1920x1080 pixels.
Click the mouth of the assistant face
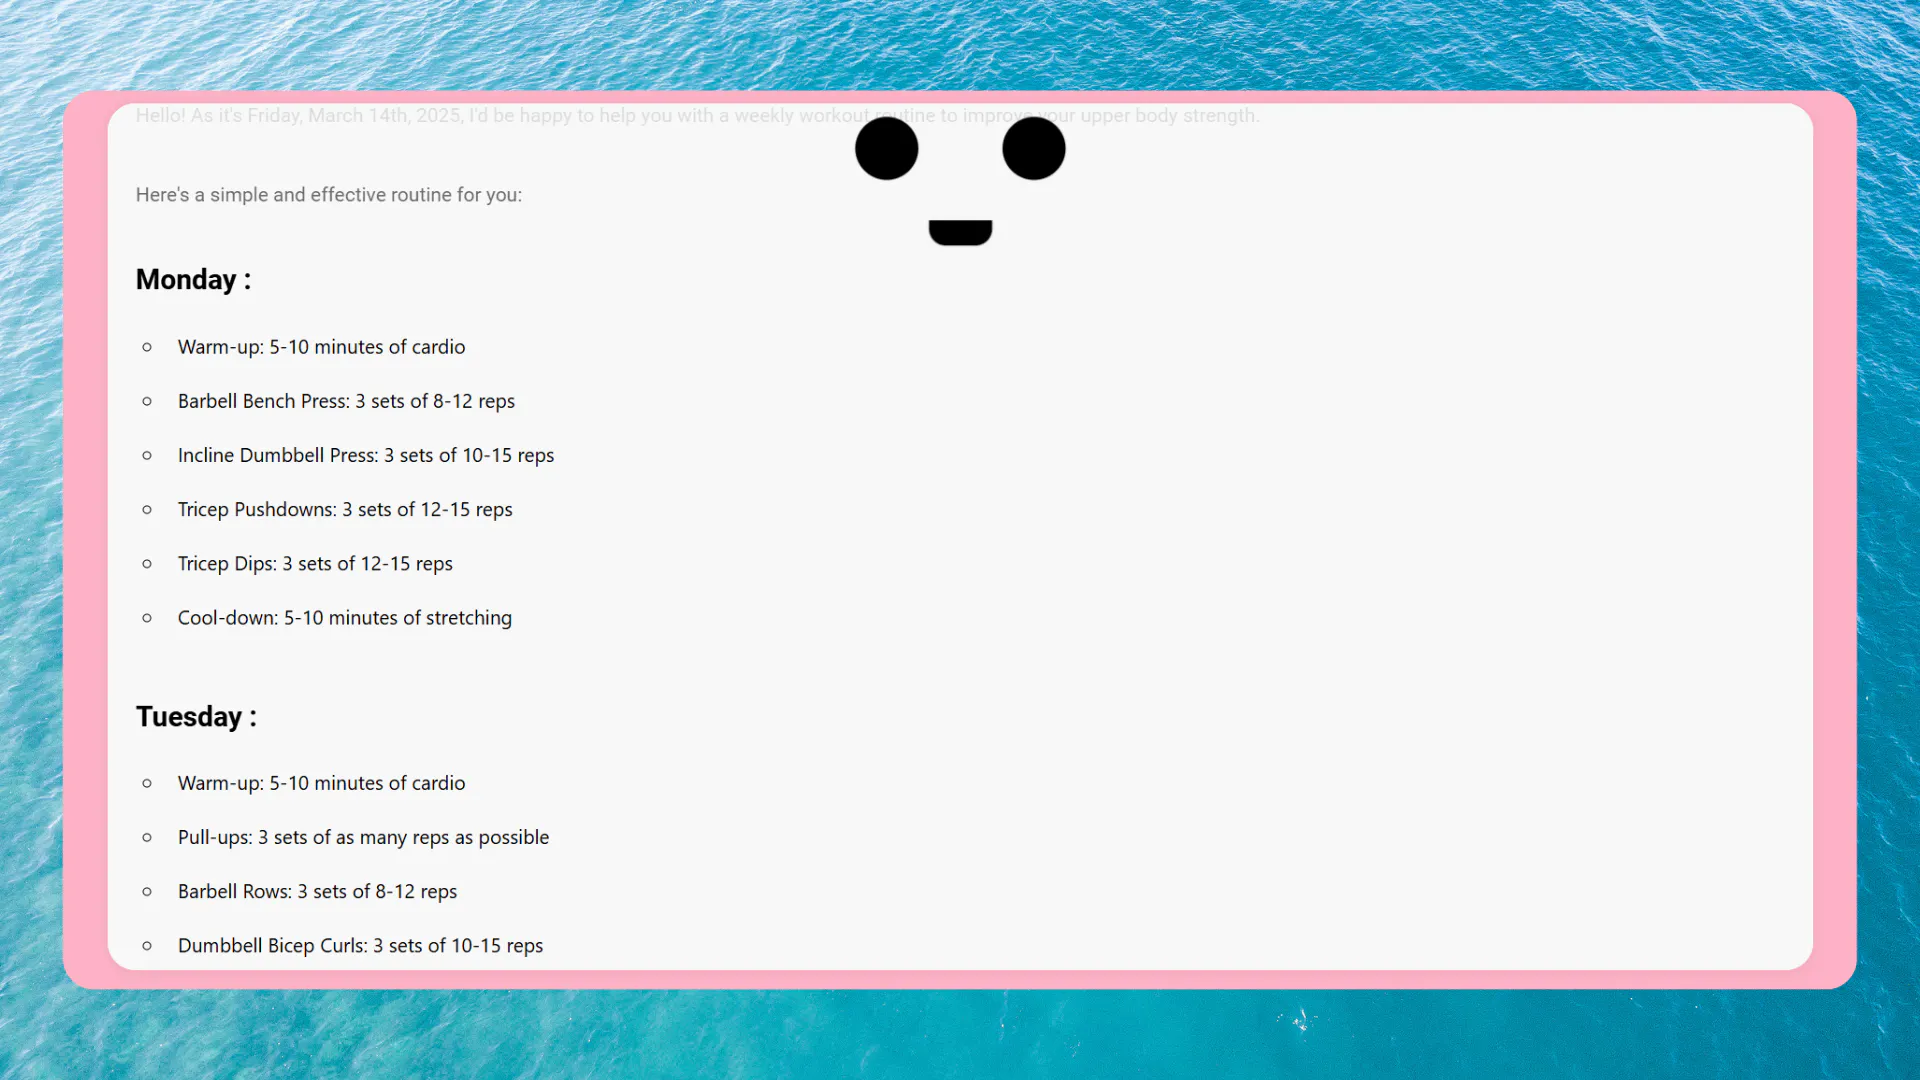pos(960,232)
